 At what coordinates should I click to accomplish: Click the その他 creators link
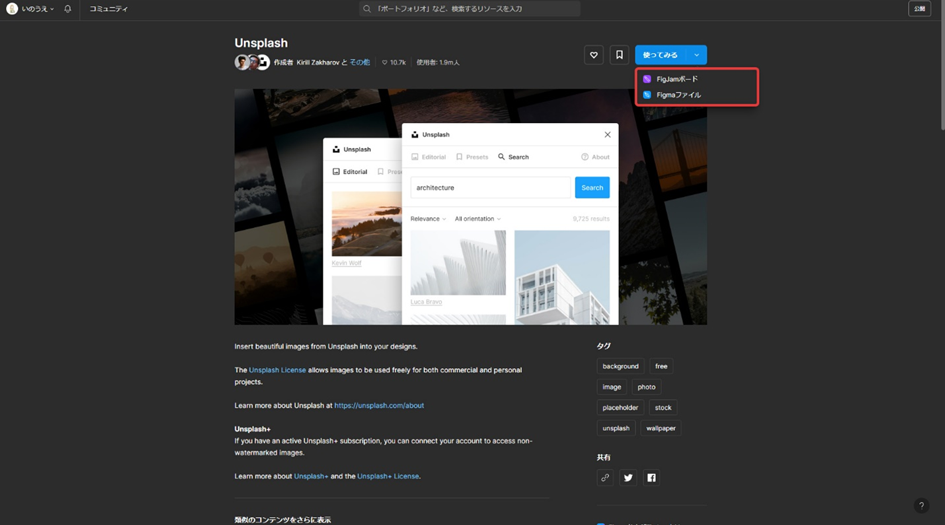(x=360, y=62)
